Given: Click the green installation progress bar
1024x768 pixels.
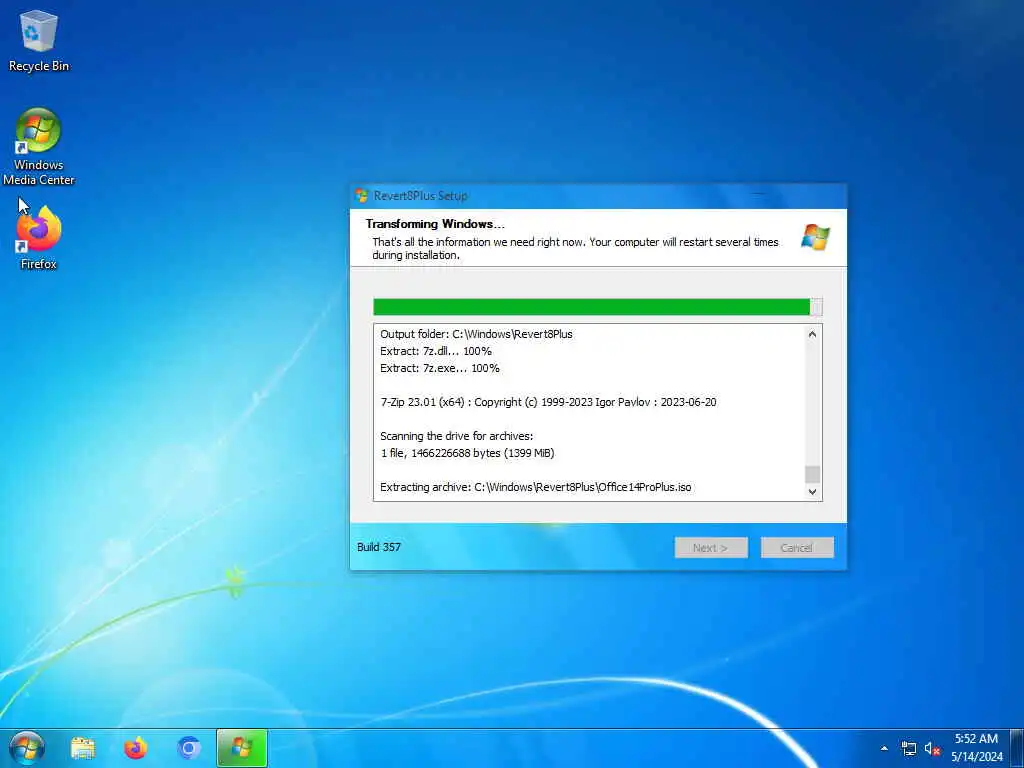Looking at the screenshot, I should coord(598,307).
